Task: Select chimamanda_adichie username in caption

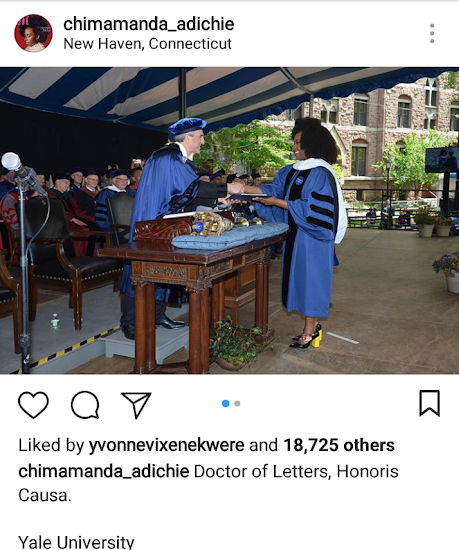Action: tap(104, 471)
